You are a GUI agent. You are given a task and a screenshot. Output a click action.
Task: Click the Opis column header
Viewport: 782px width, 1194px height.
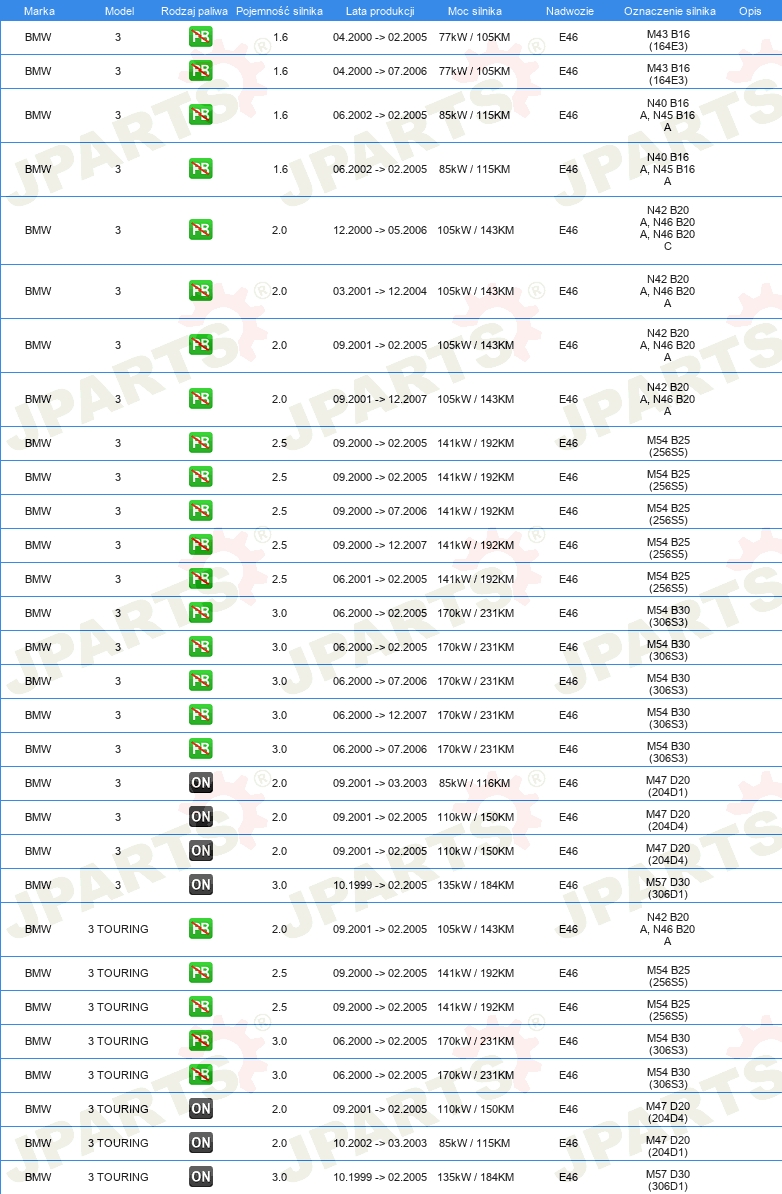pyautogui.click(x=750, y=11)
